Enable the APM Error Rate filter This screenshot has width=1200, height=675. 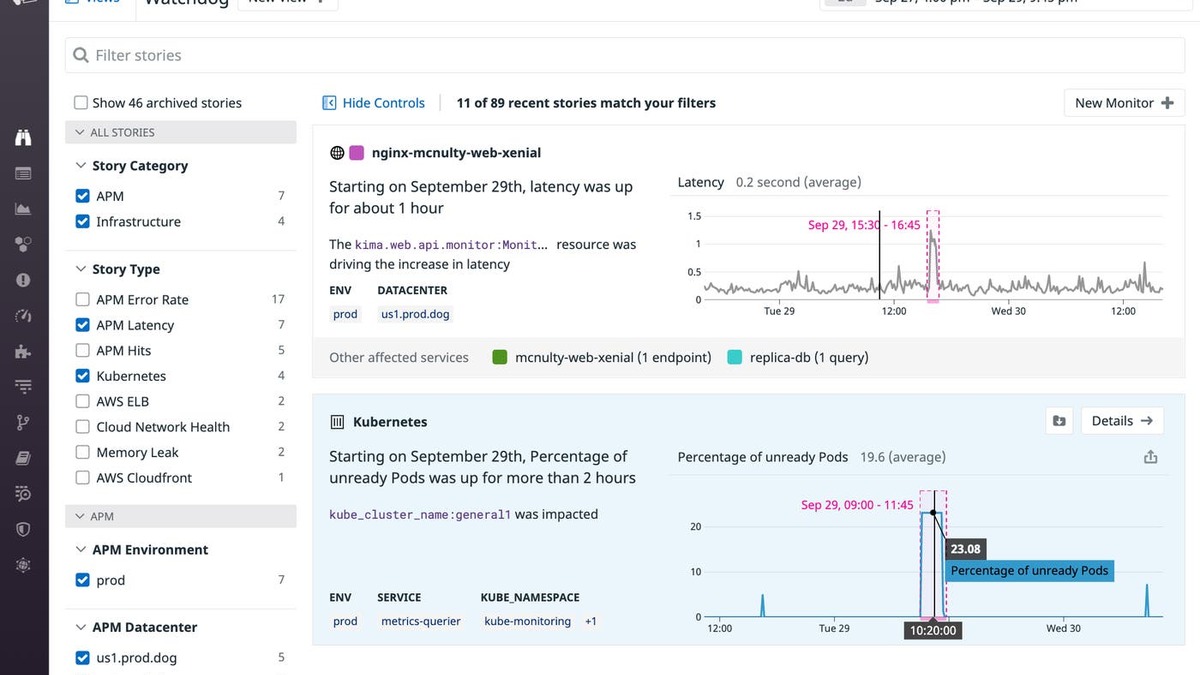pos(82,299)
